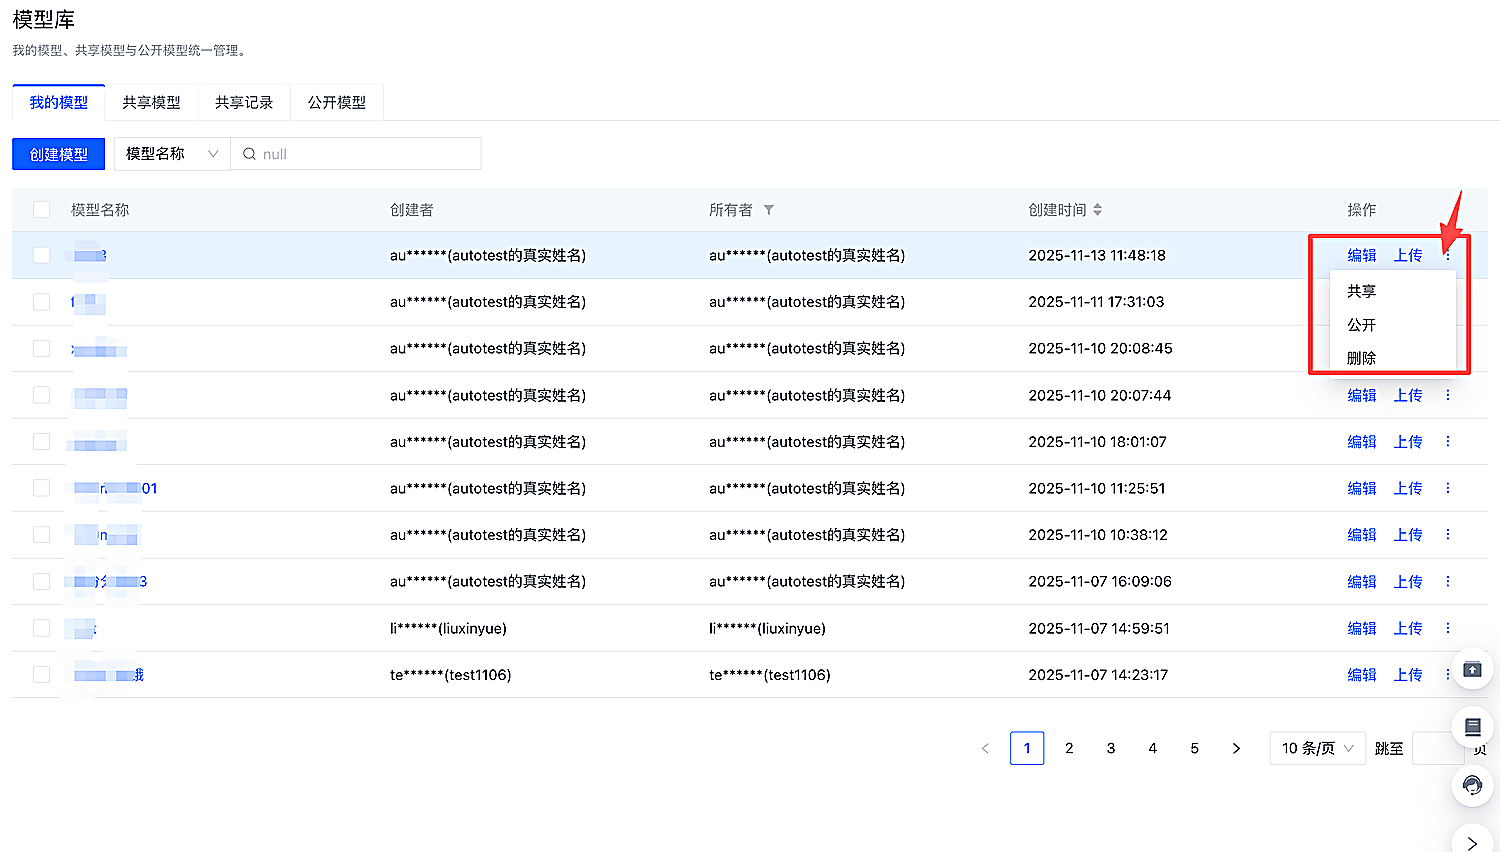Screen dimensions: 1500x852
Task: Click the search magnifier icon
Action: 249,154
